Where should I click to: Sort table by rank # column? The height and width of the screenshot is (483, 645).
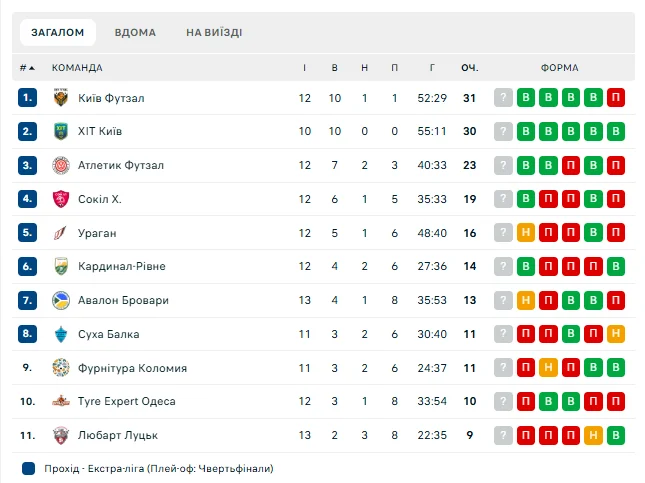[26, 68]
